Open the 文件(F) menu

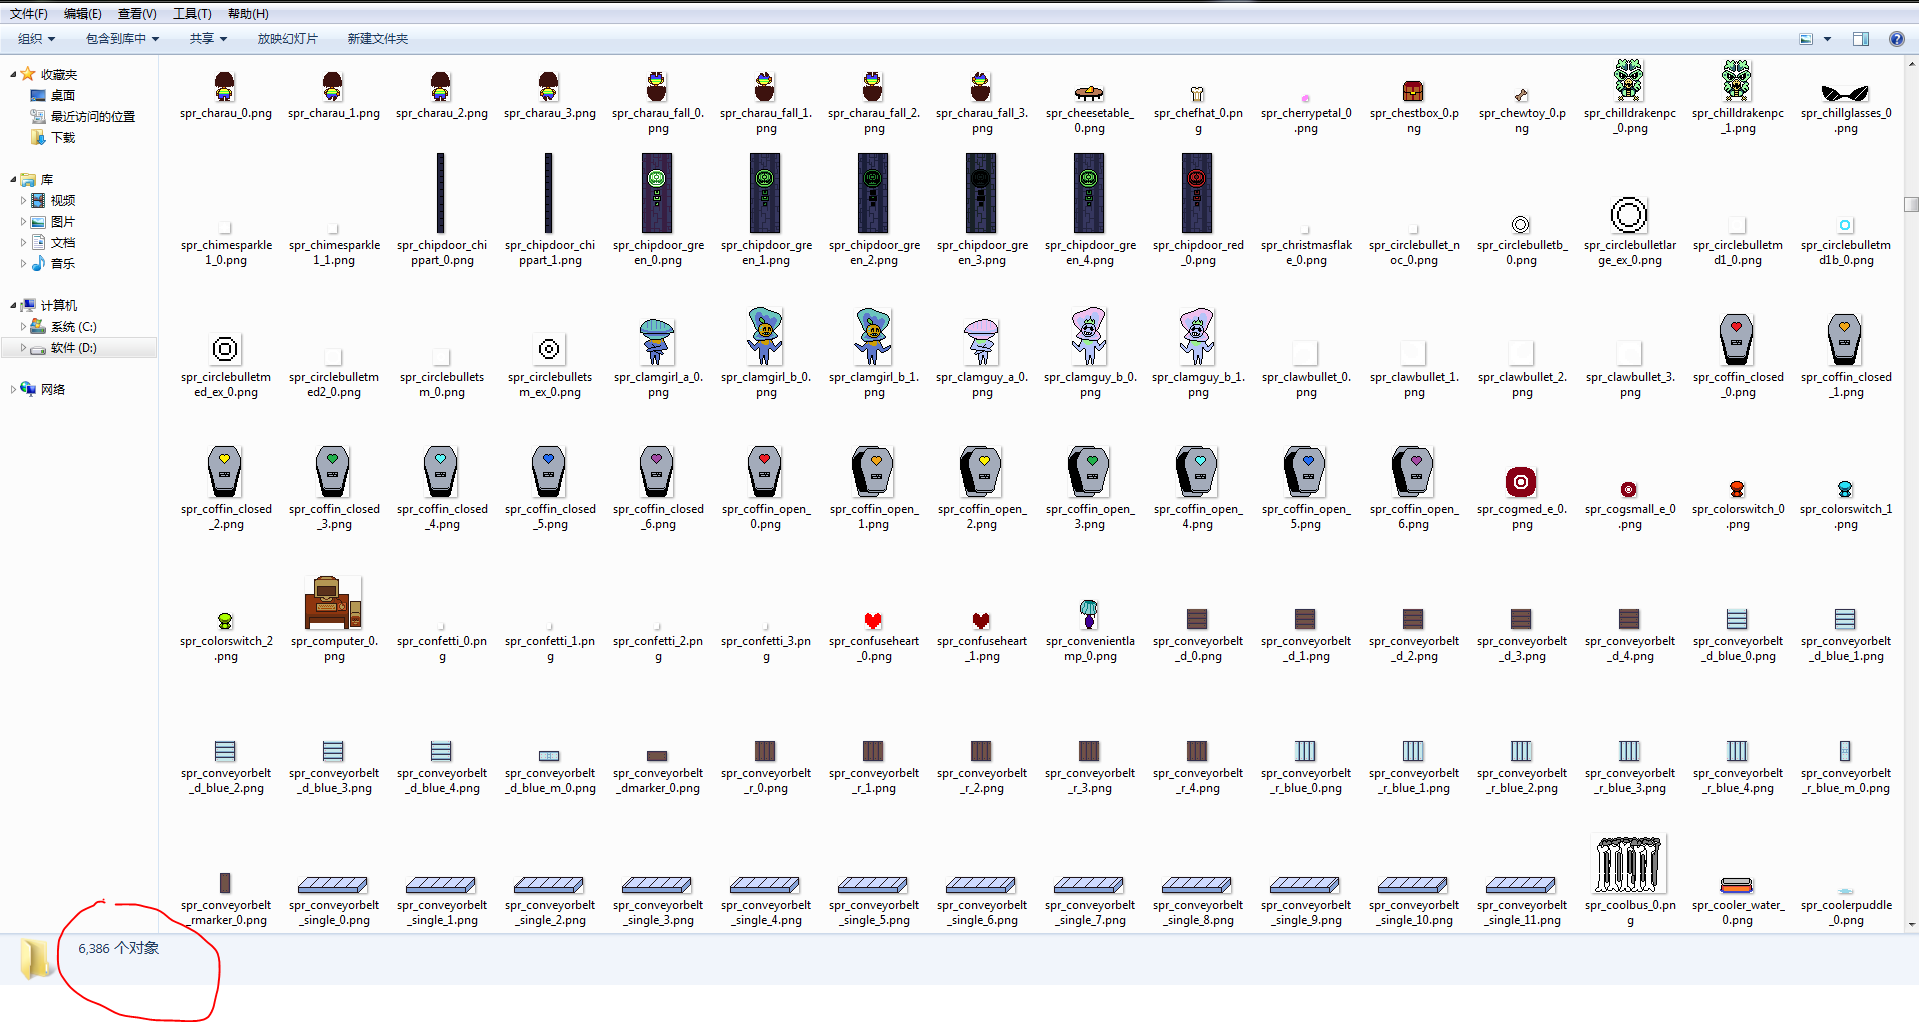[x=29, y=14]
